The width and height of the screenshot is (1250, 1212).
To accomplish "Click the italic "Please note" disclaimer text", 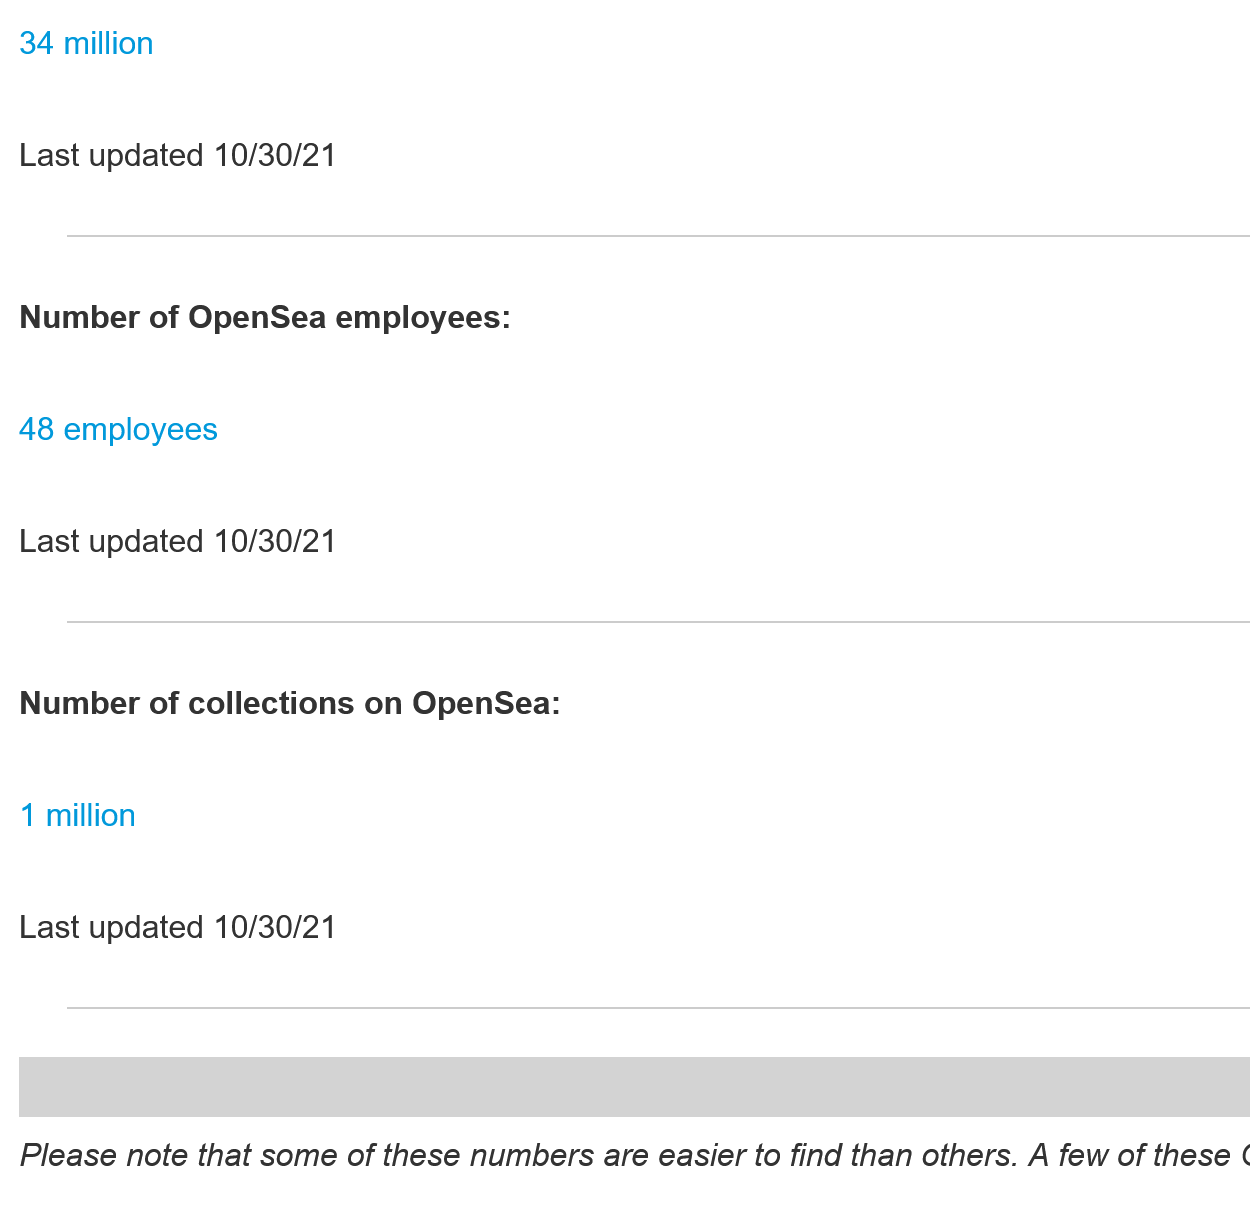I will pos(634,1155).
